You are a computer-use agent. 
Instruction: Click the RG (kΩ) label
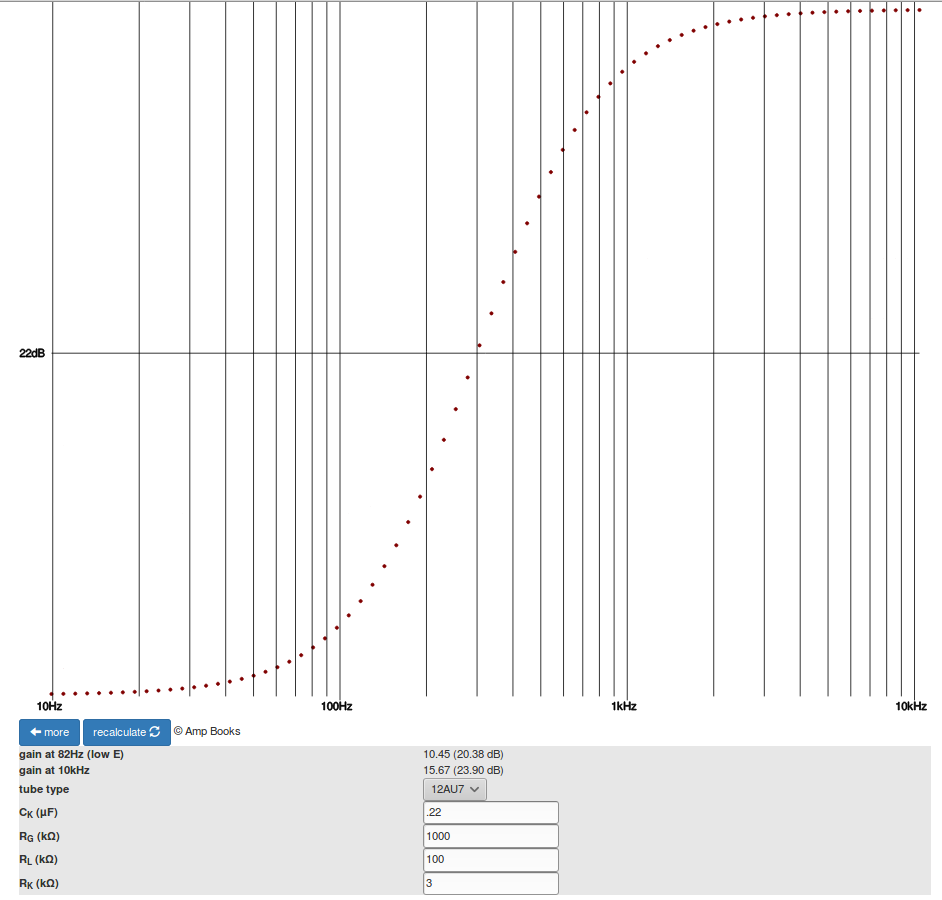coord(39,837)
